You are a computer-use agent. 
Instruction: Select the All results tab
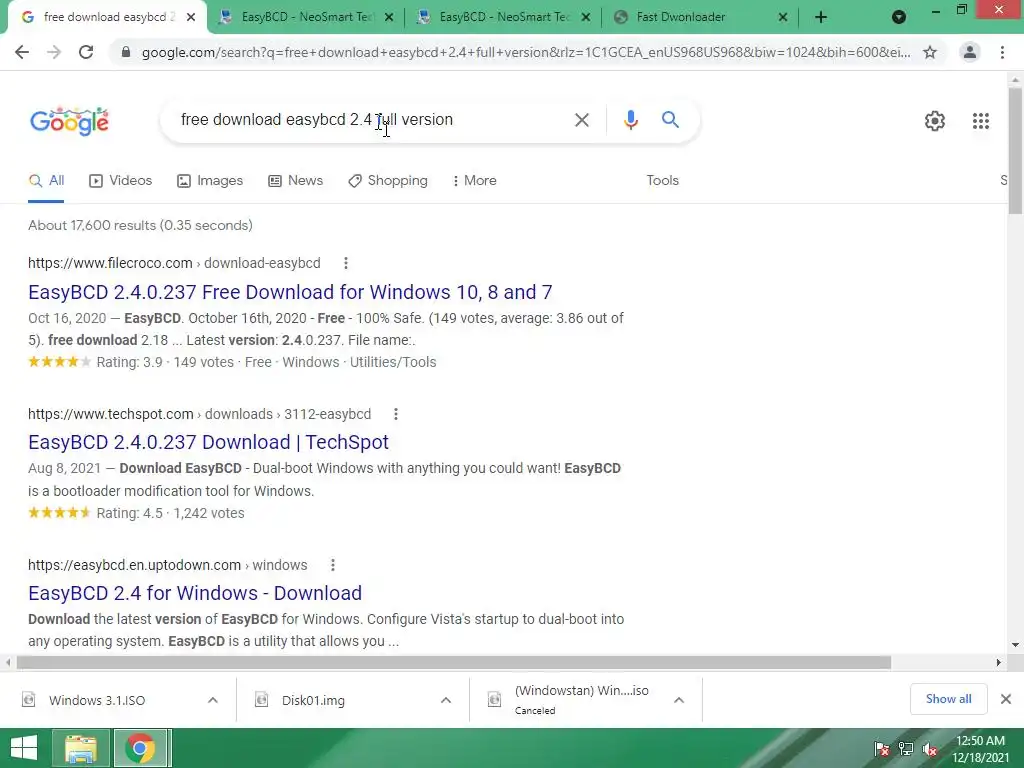(x=46, y=180)
